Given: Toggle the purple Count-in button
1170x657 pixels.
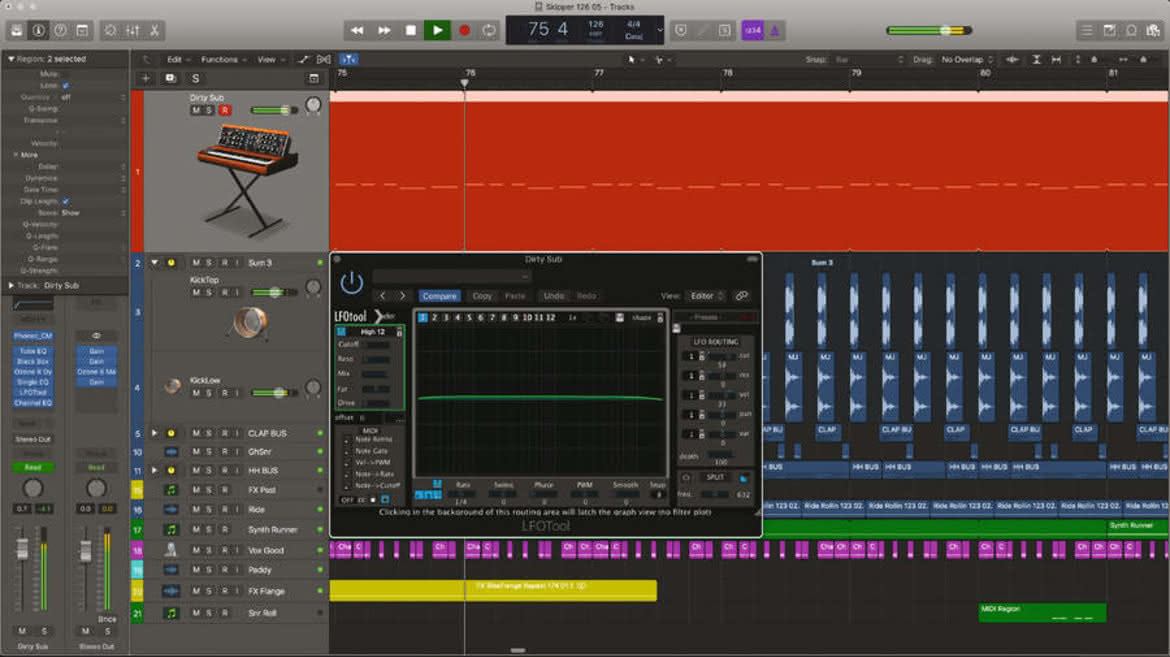Looking at the screenshot, I should pos(752,31).
